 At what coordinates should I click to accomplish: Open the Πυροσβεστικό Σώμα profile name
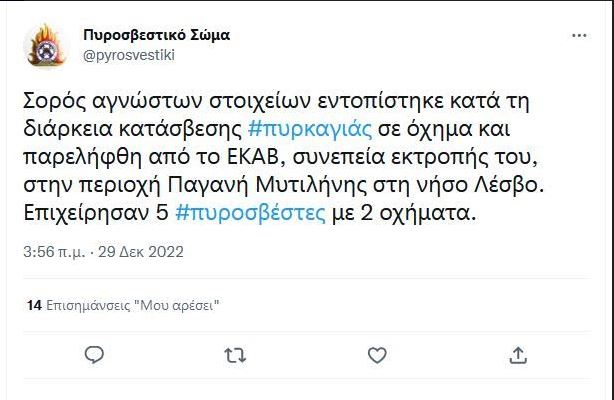pos(157,35)
